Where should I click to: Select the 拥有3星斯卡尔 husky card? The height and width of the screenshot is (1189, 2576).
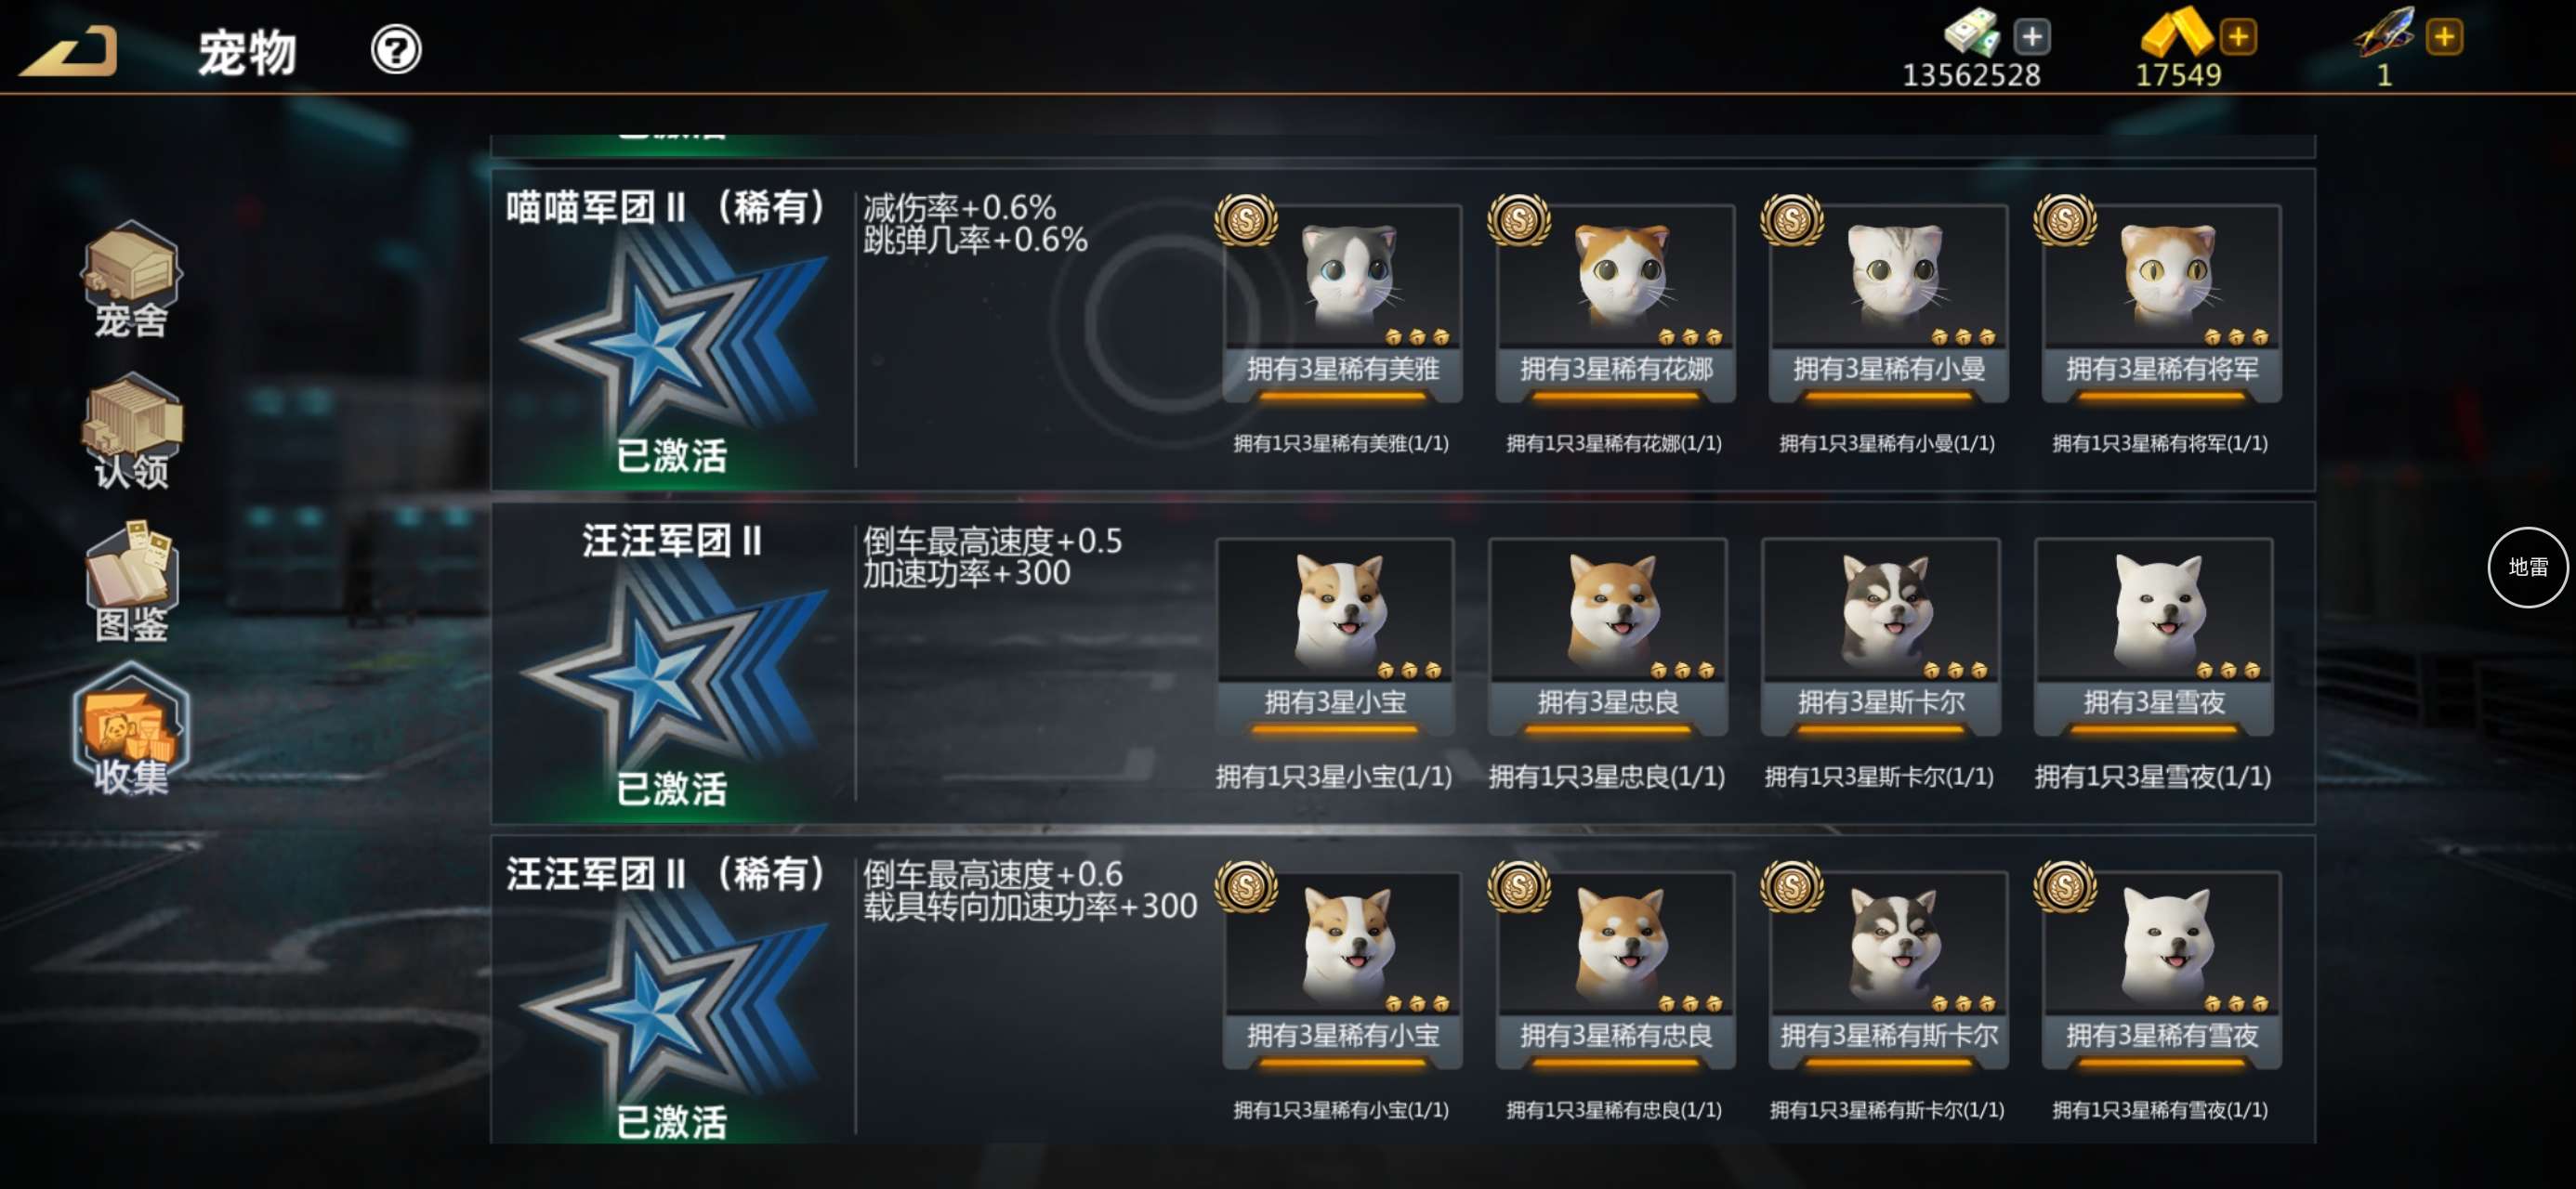(1881, 636)
